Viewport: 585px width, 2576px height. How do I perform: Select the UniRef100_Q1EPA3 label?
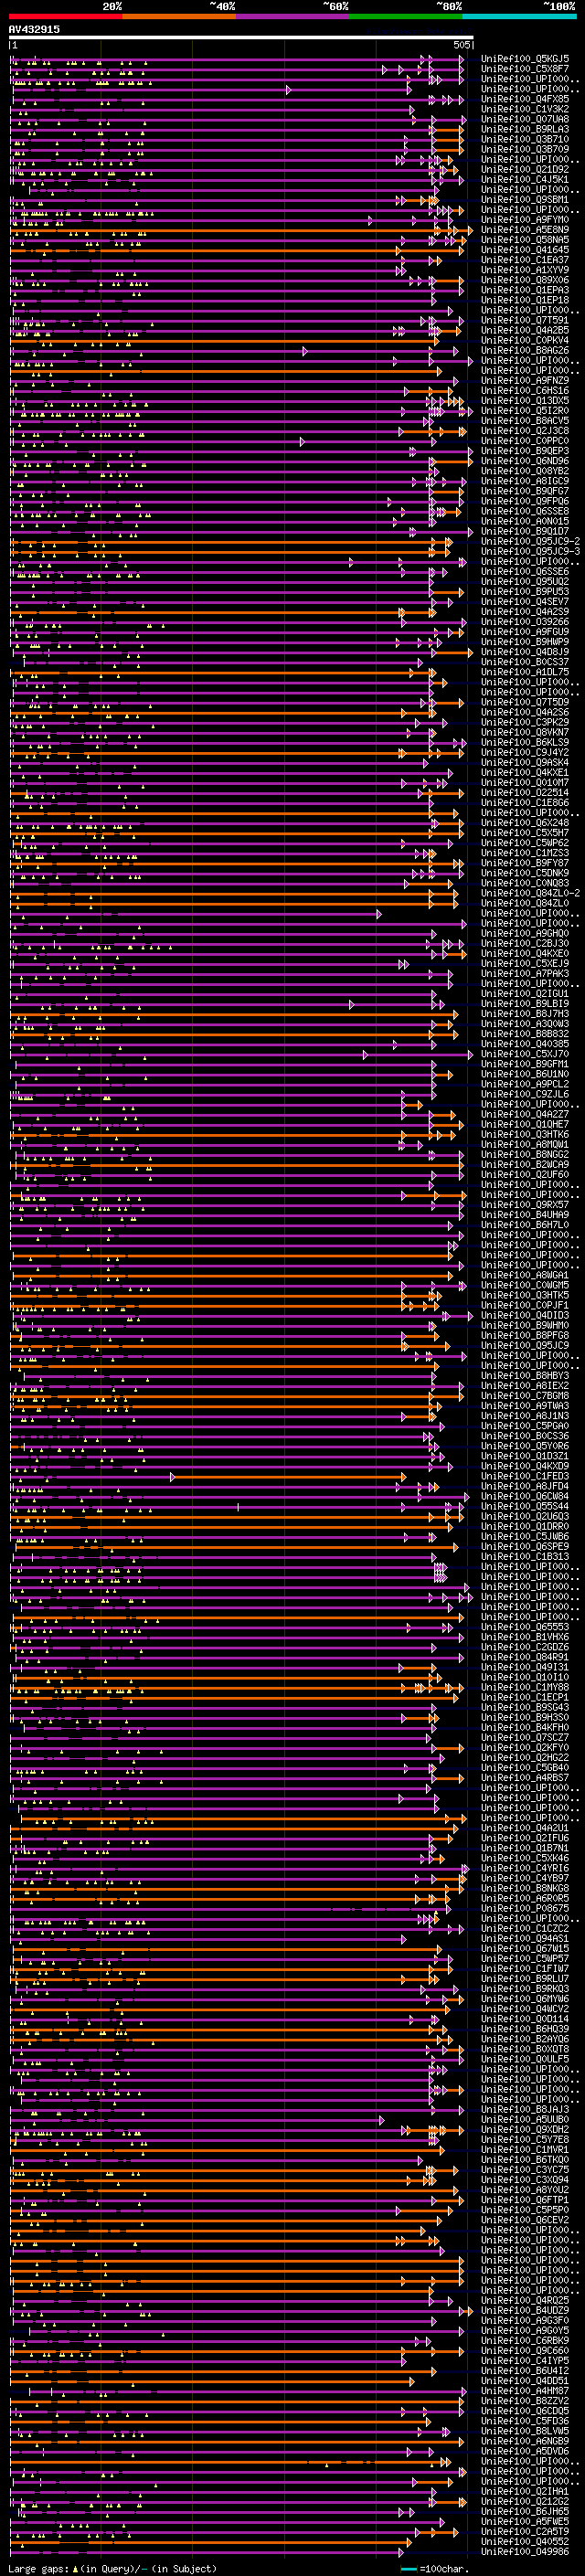[525, 290]
